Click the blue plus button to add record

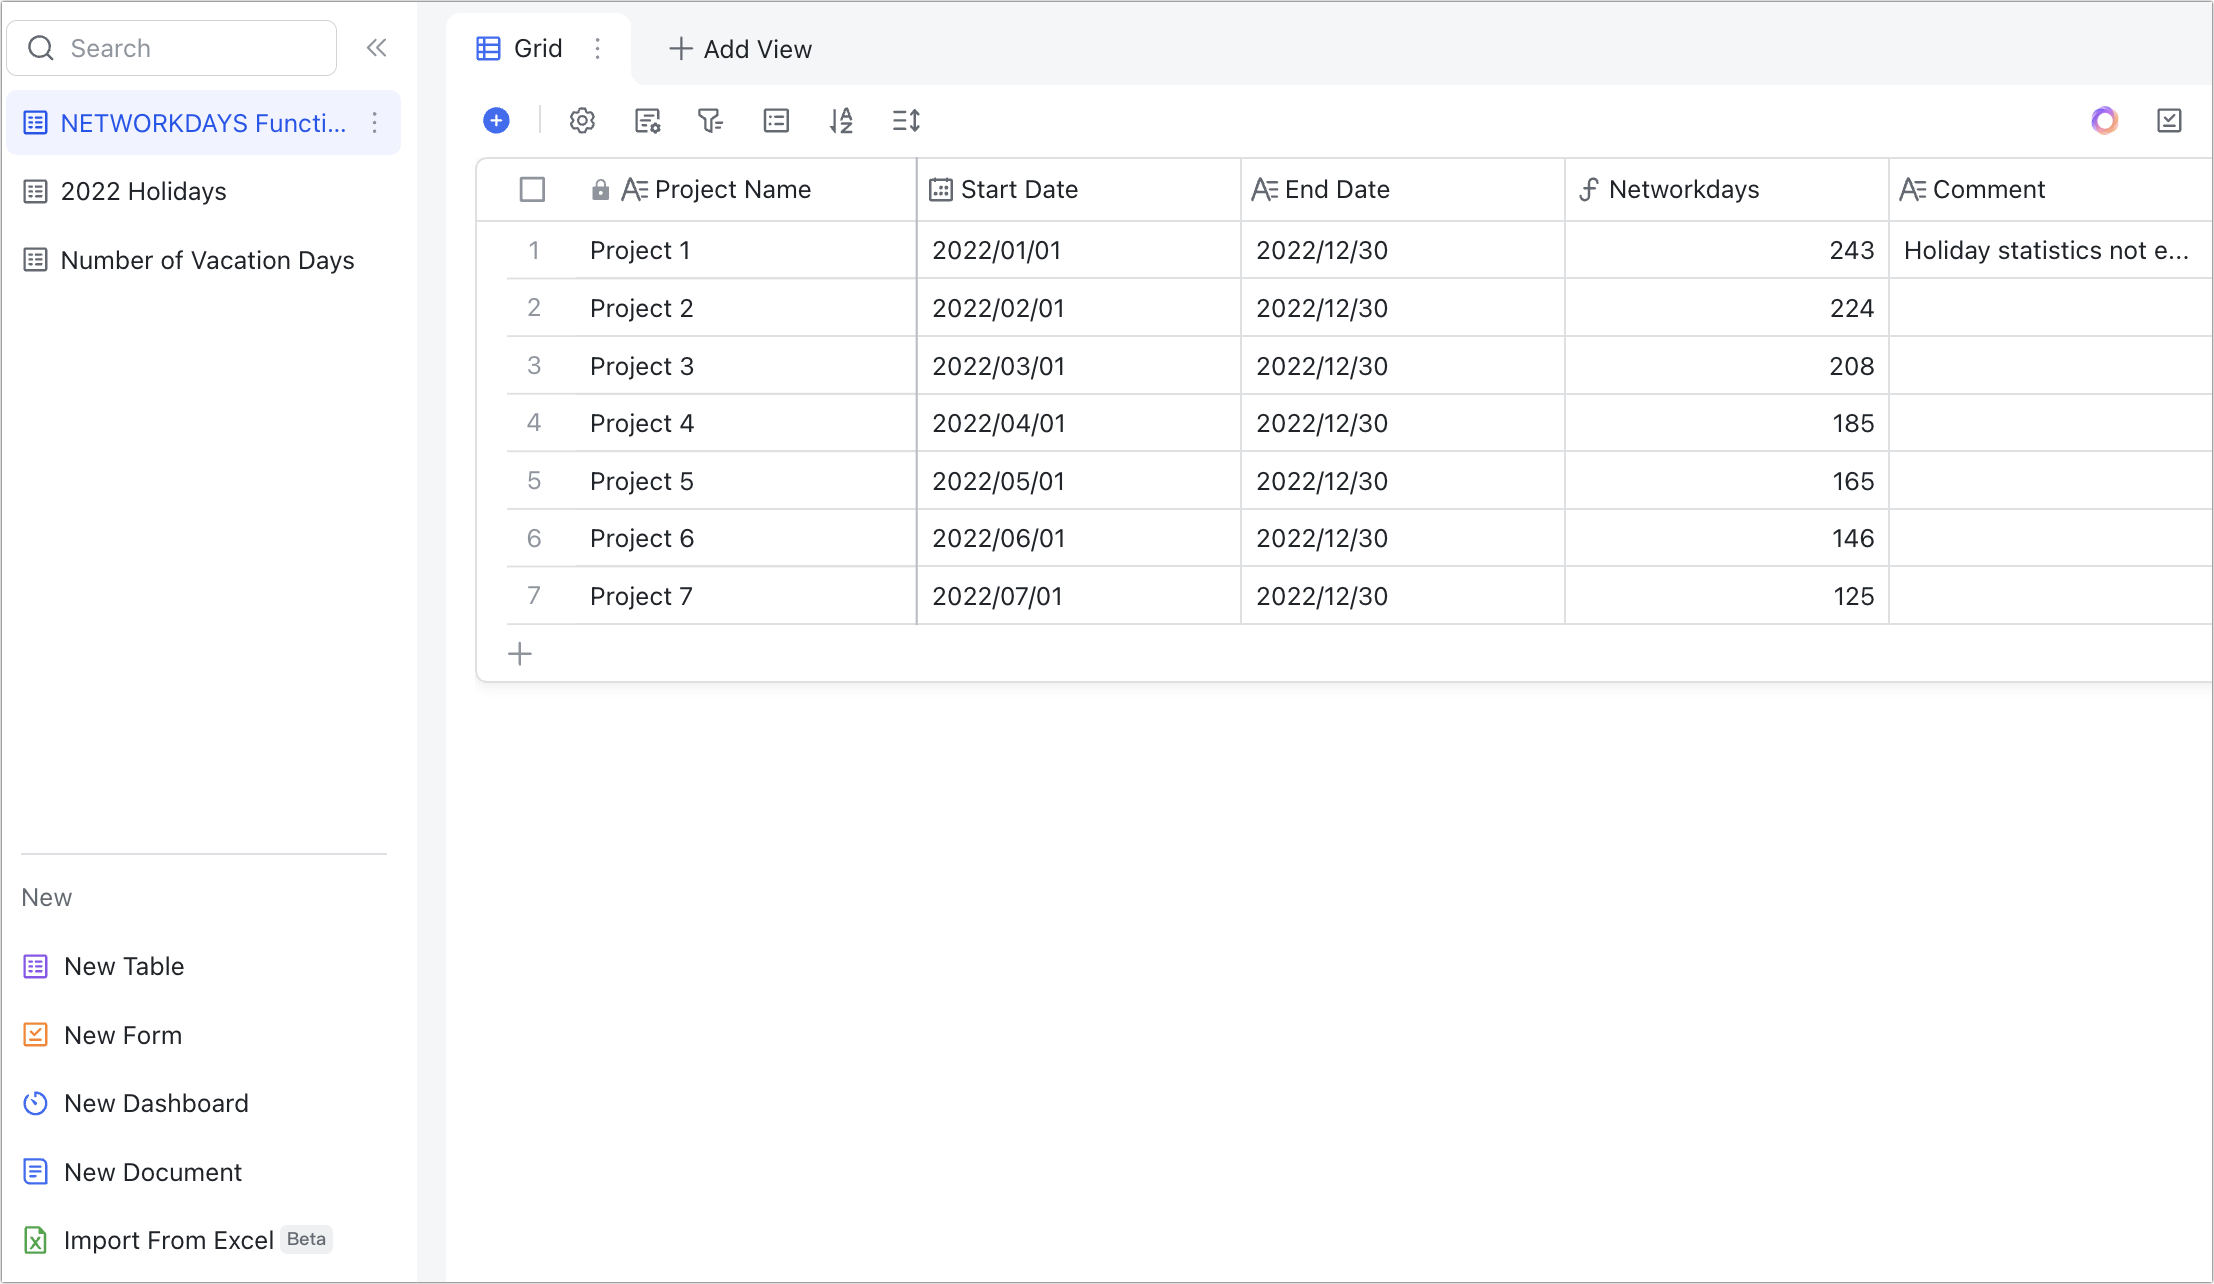[497, 120]
